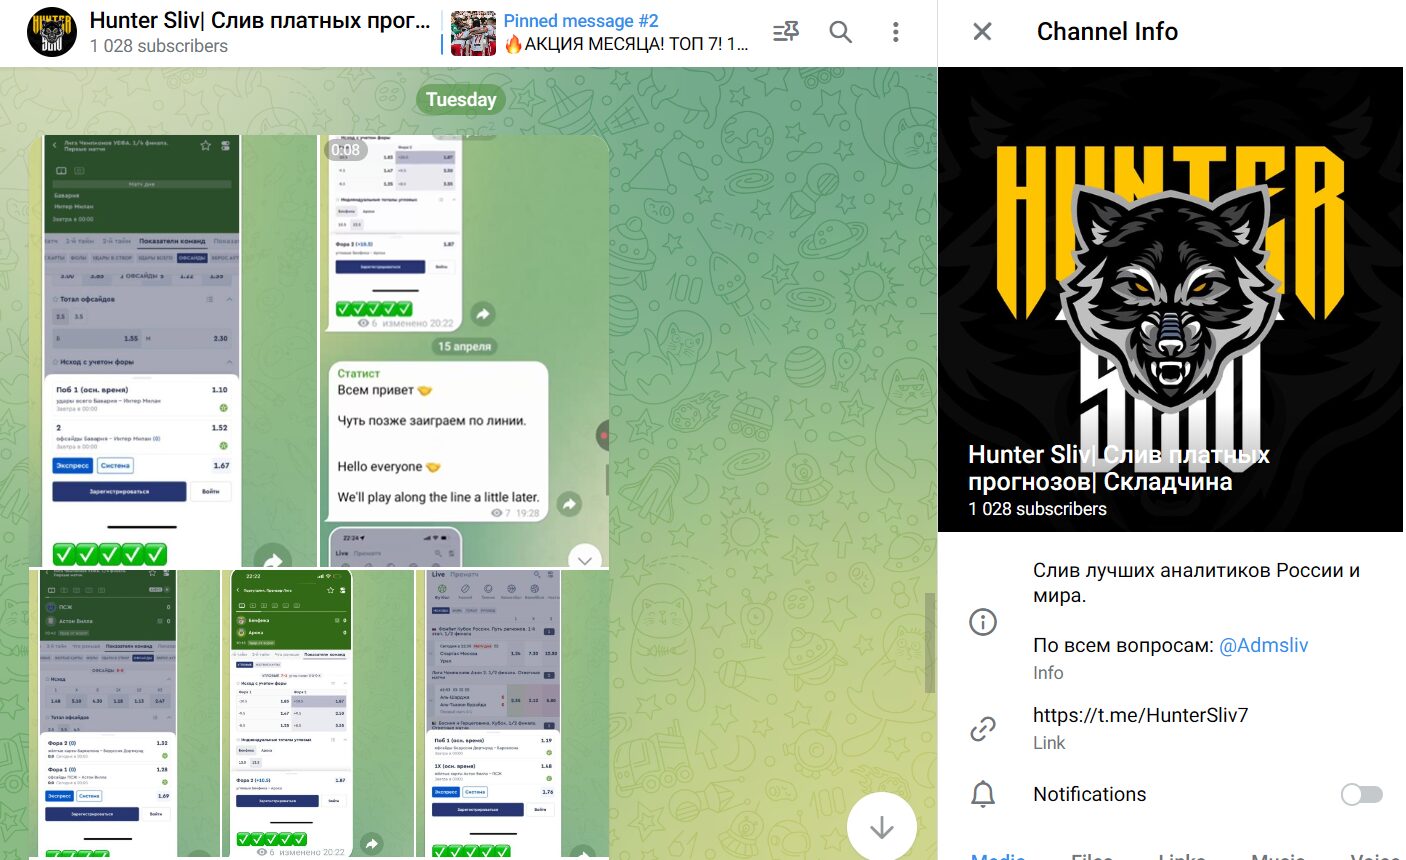Image resolution: width=1406 pixels, height=860 pixels.
Task: Click the 'Channel Info' panel title
Action: point(1107,32)
